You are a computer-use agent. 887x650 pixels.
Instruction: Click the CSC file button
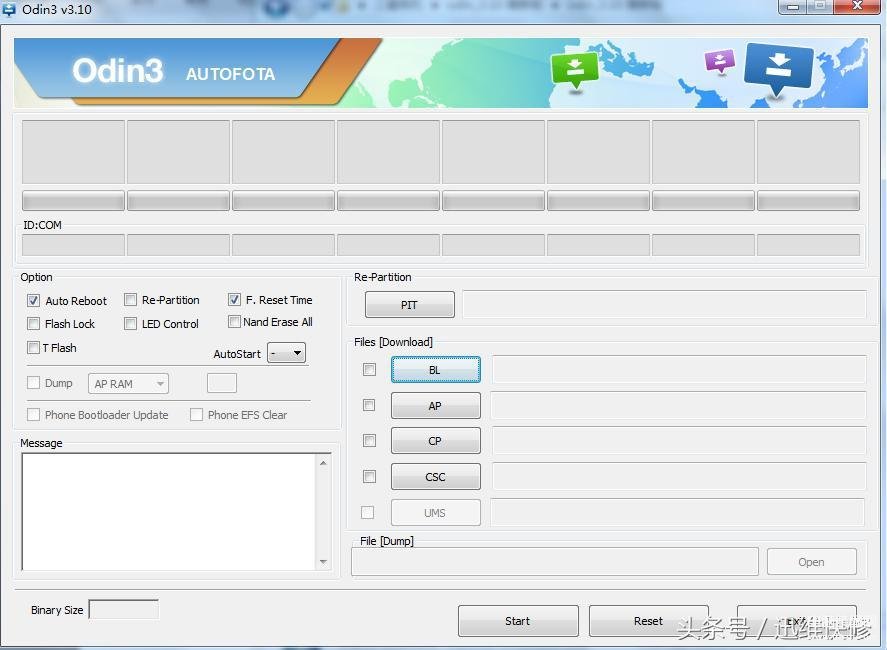pyautogui.click(x=436, y=476)
